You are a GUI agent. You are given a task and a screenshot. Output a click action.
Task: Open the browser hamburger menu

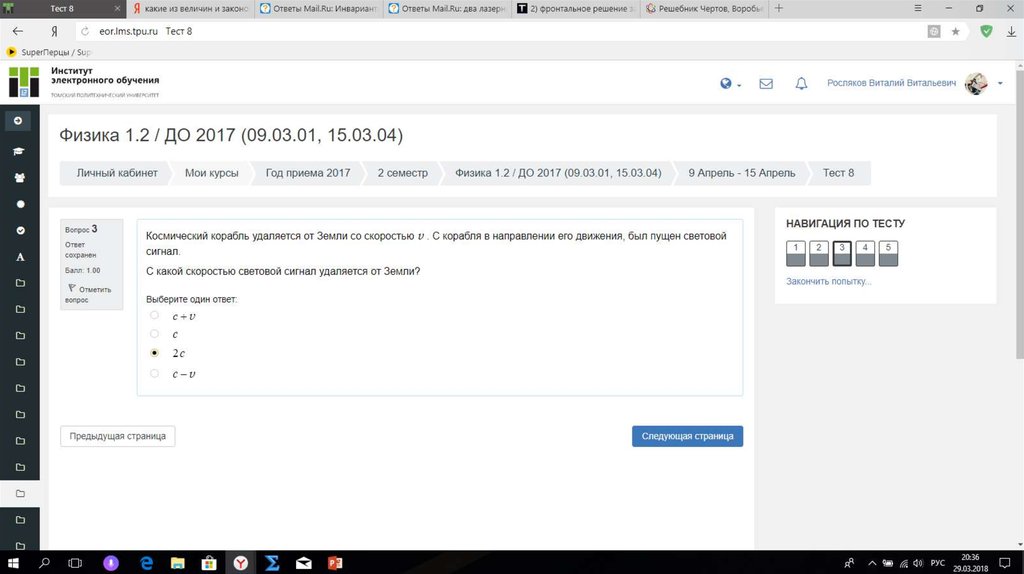918,8
